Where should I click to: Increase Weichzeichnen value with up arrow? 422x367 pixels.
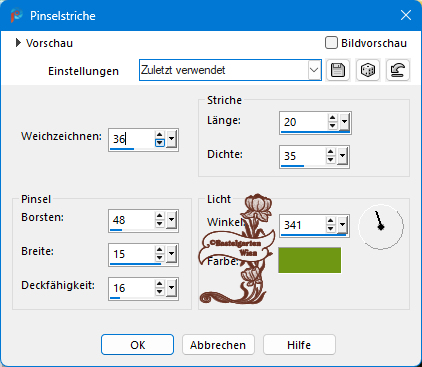[160, 135]
